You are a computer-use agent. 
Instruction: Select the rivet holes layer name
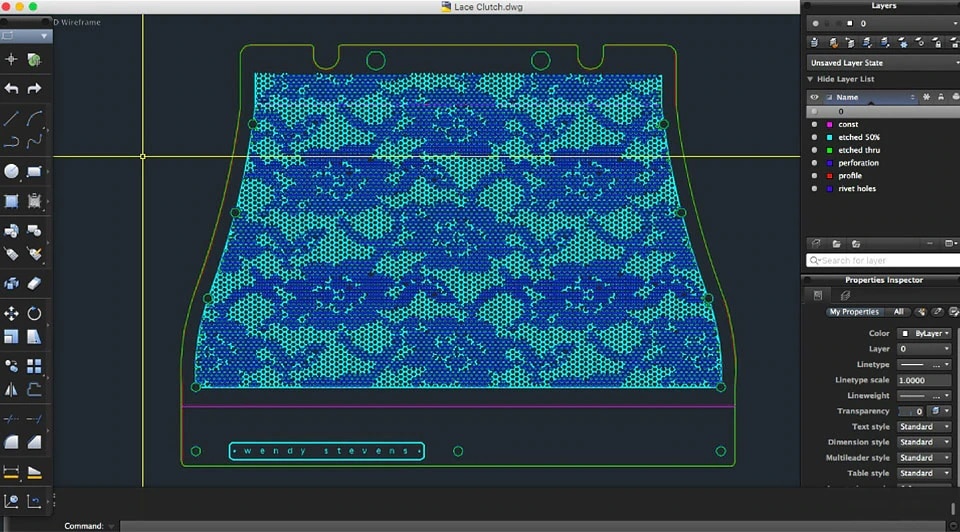click(x=857, y=189)
